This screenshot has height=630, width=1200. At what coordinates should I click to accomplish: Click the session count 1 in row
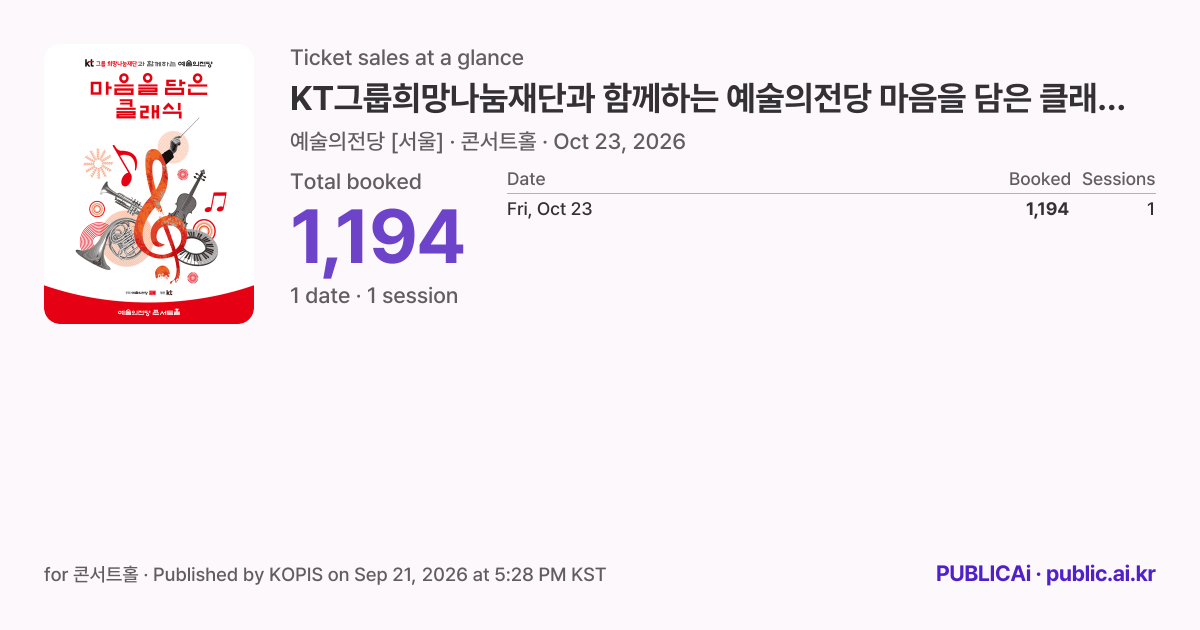(x=1151, y=209)
